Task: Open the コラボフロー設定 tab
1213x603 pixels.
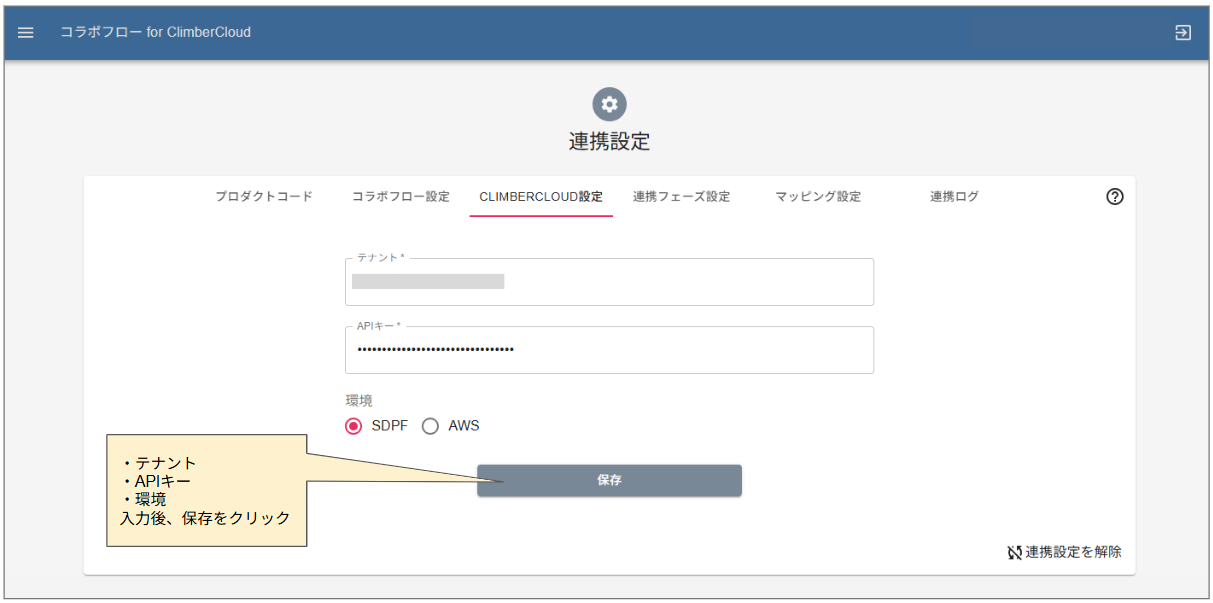Action: [x=400, y=197]
